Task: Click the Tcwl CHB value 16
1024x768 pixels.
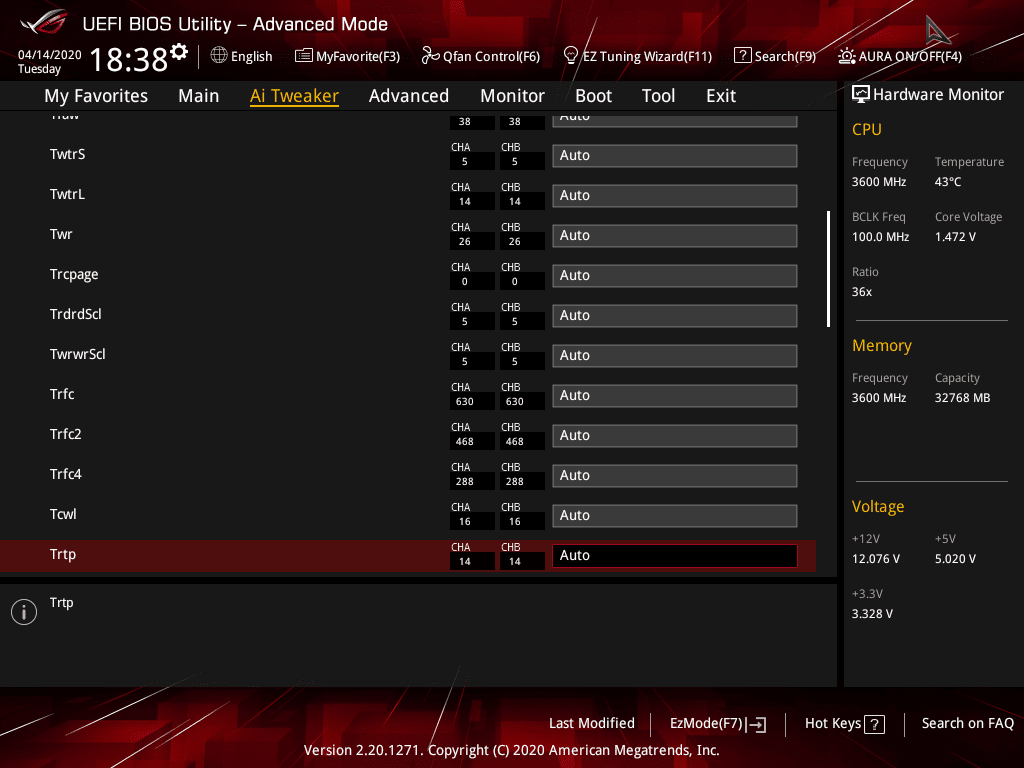Action: point(515,521)
